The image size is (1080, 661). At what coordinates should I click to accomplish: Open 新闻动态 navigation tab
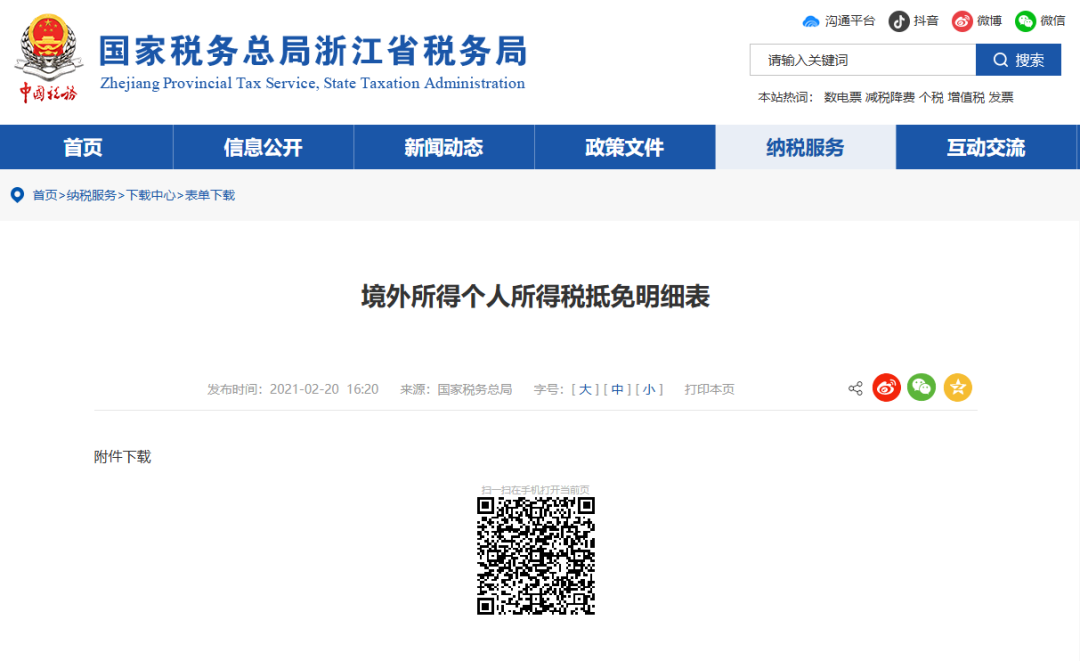444,147
